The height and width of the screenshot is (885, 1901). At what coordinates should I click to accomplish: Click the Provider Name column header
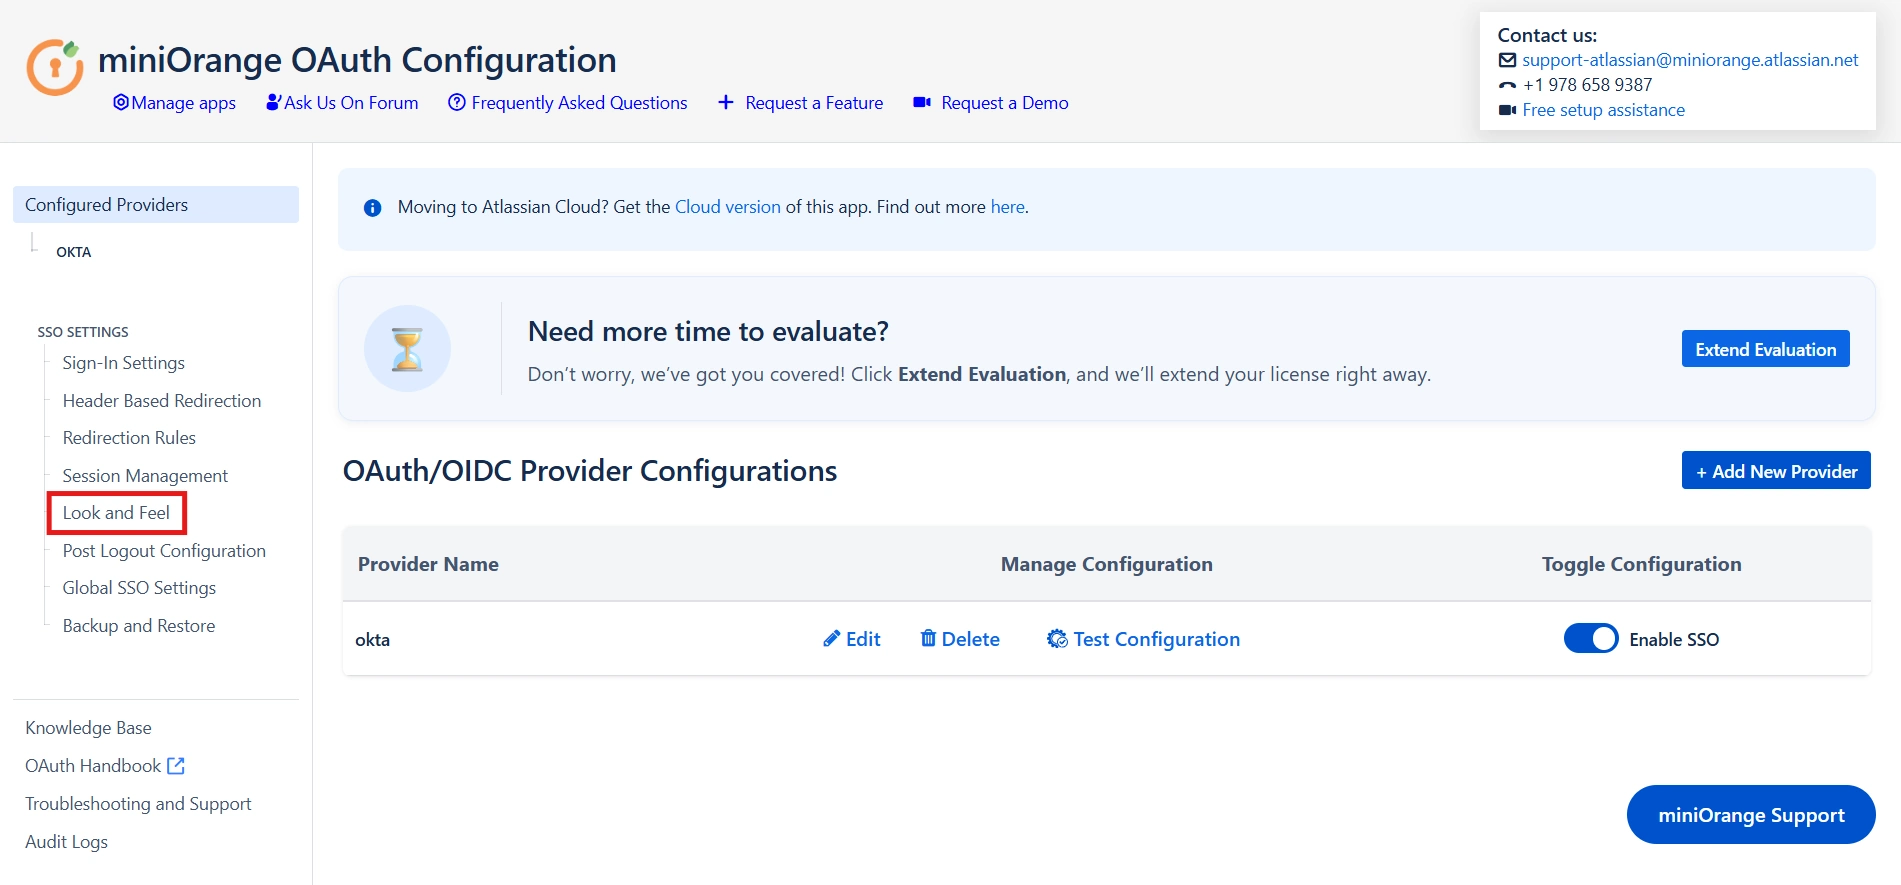click(x=428, y=564)
